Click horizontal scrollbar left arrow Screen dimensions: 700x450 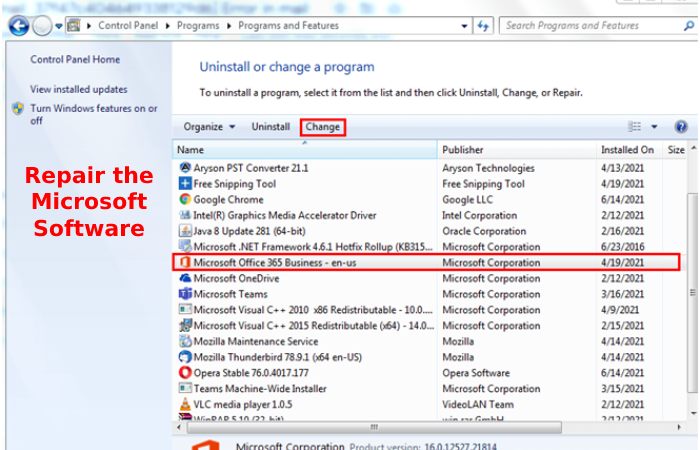pyautogui.click(x=179, y=427)
